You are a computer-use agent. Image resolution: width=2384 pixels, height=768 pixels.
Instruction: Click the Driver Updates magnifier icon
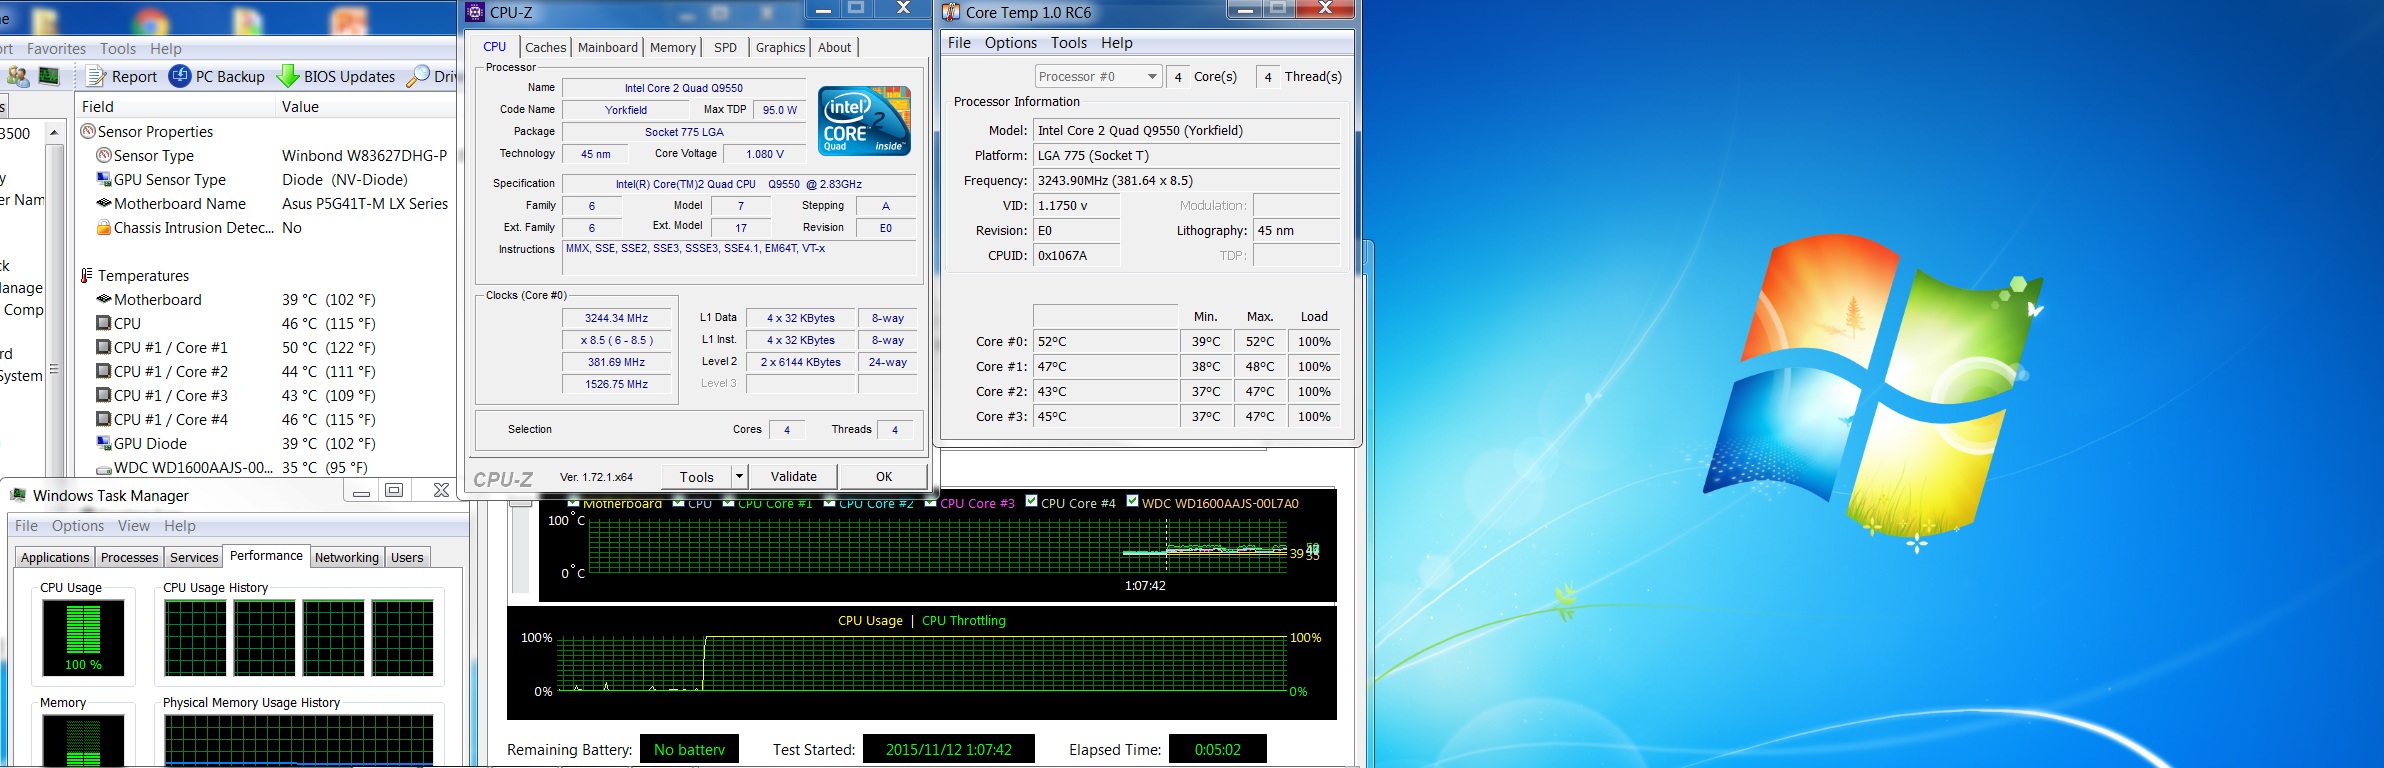click(418, 76)
